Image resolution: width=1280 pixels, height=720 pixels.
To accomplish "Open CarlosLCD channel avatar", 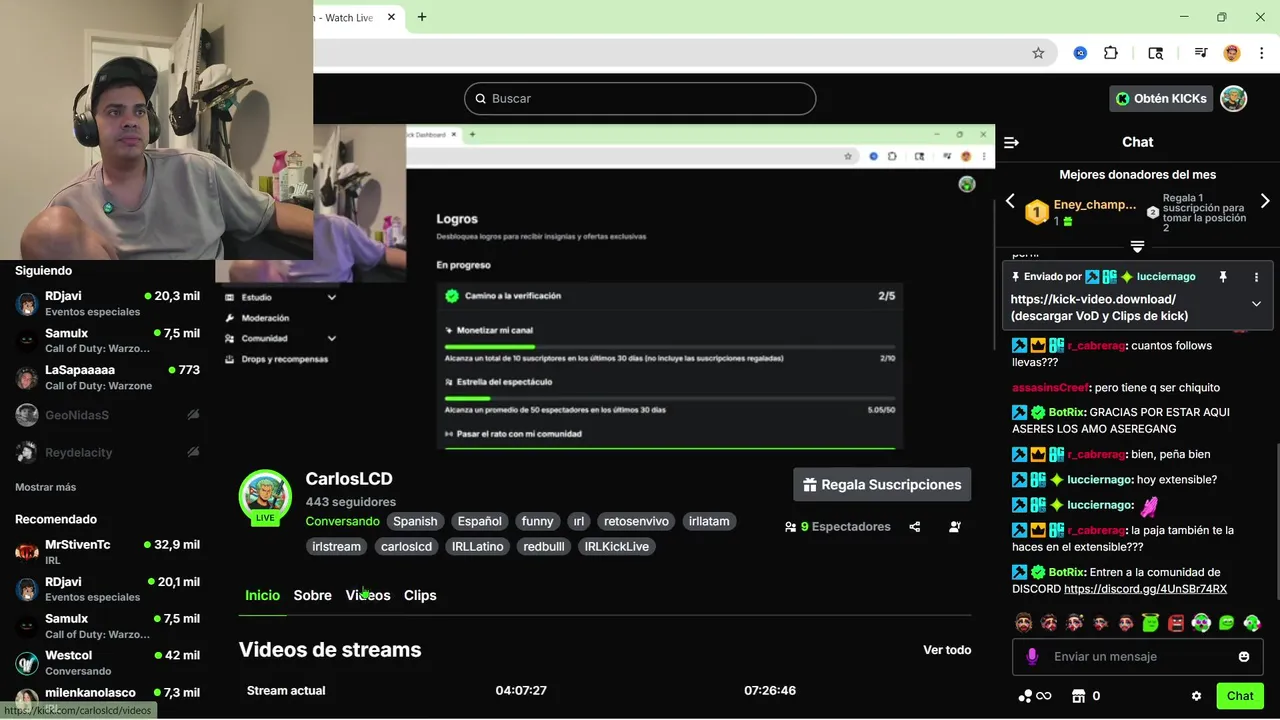I will click(265, 496).
